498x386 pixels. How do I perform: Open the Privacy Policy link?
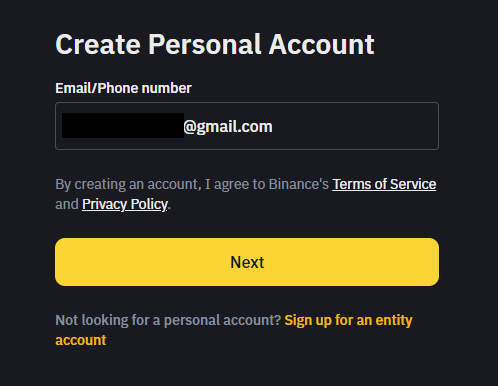[x=125, y=204]
